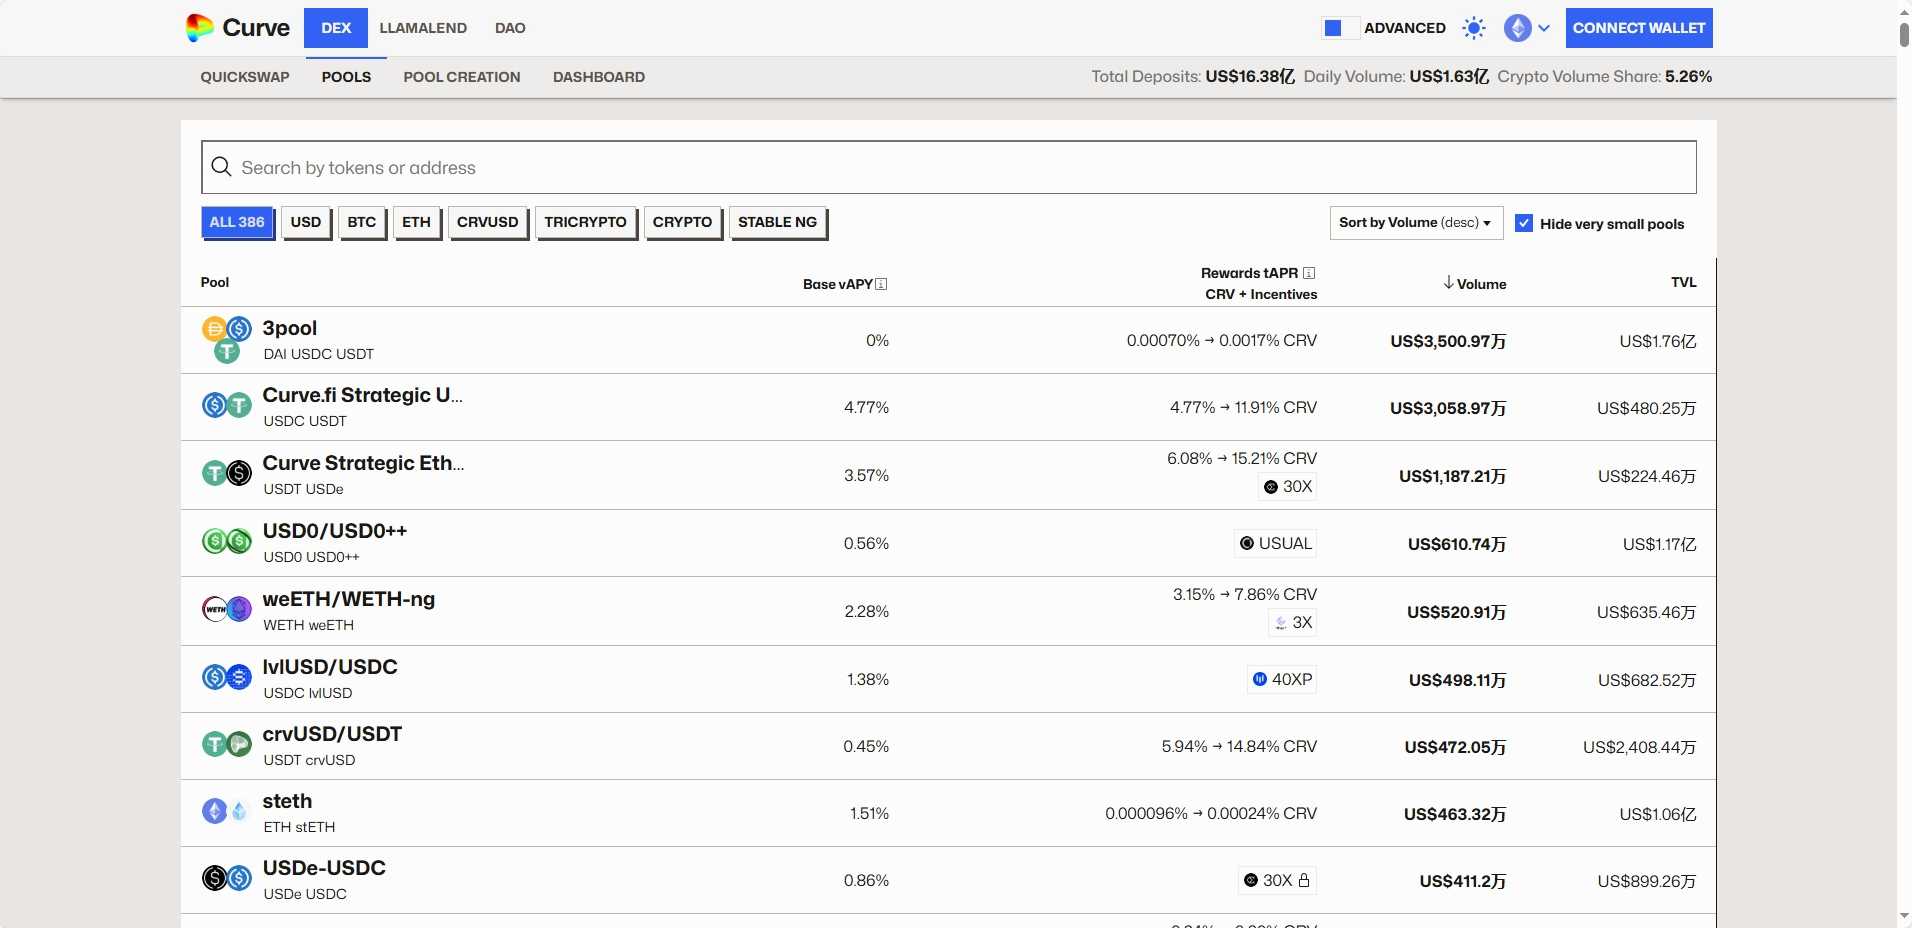Click the search by tokens input field

coord(948,168)
